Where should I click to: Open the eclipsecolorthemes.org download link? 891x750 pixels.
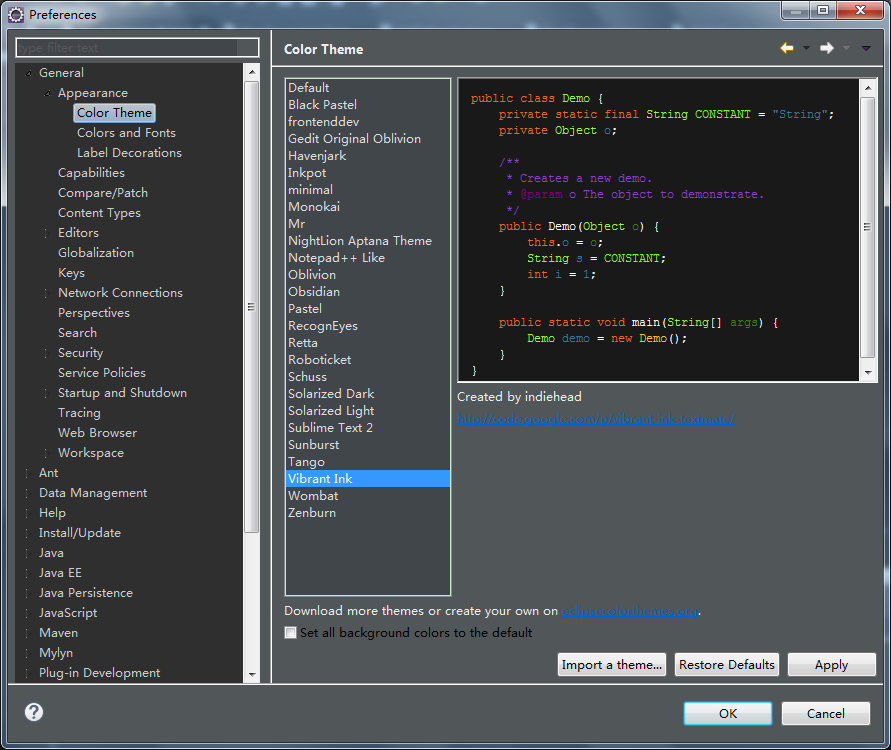(630, 611)
